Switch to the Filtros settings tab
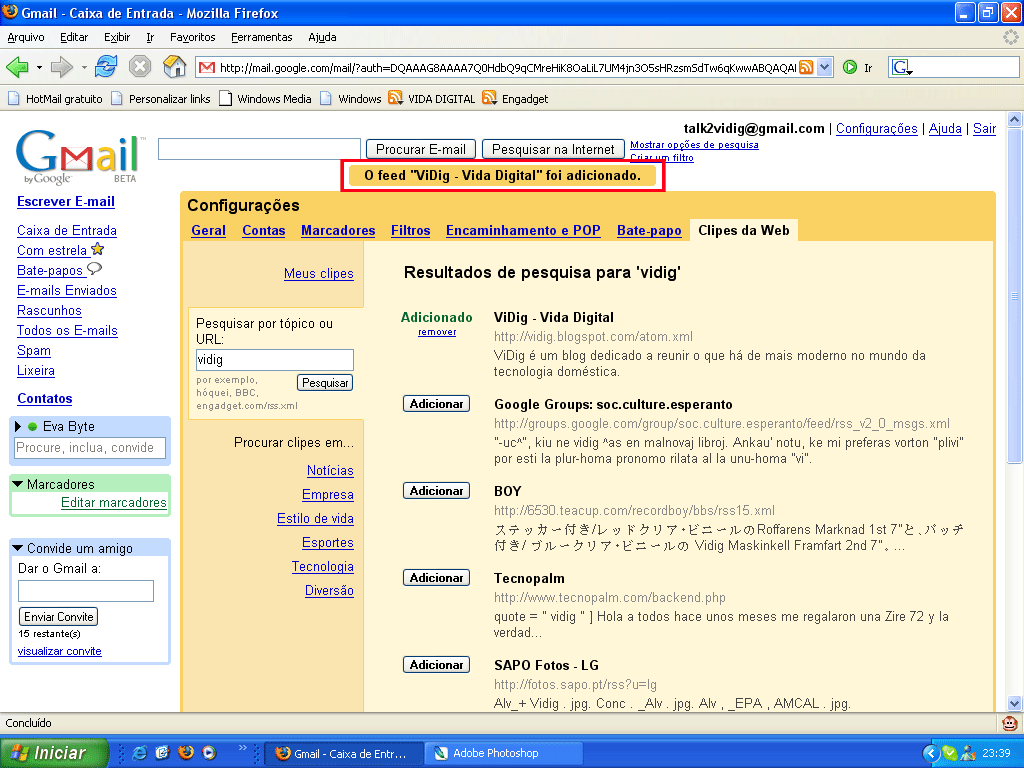1024x768 pixels. pos(410,231)
